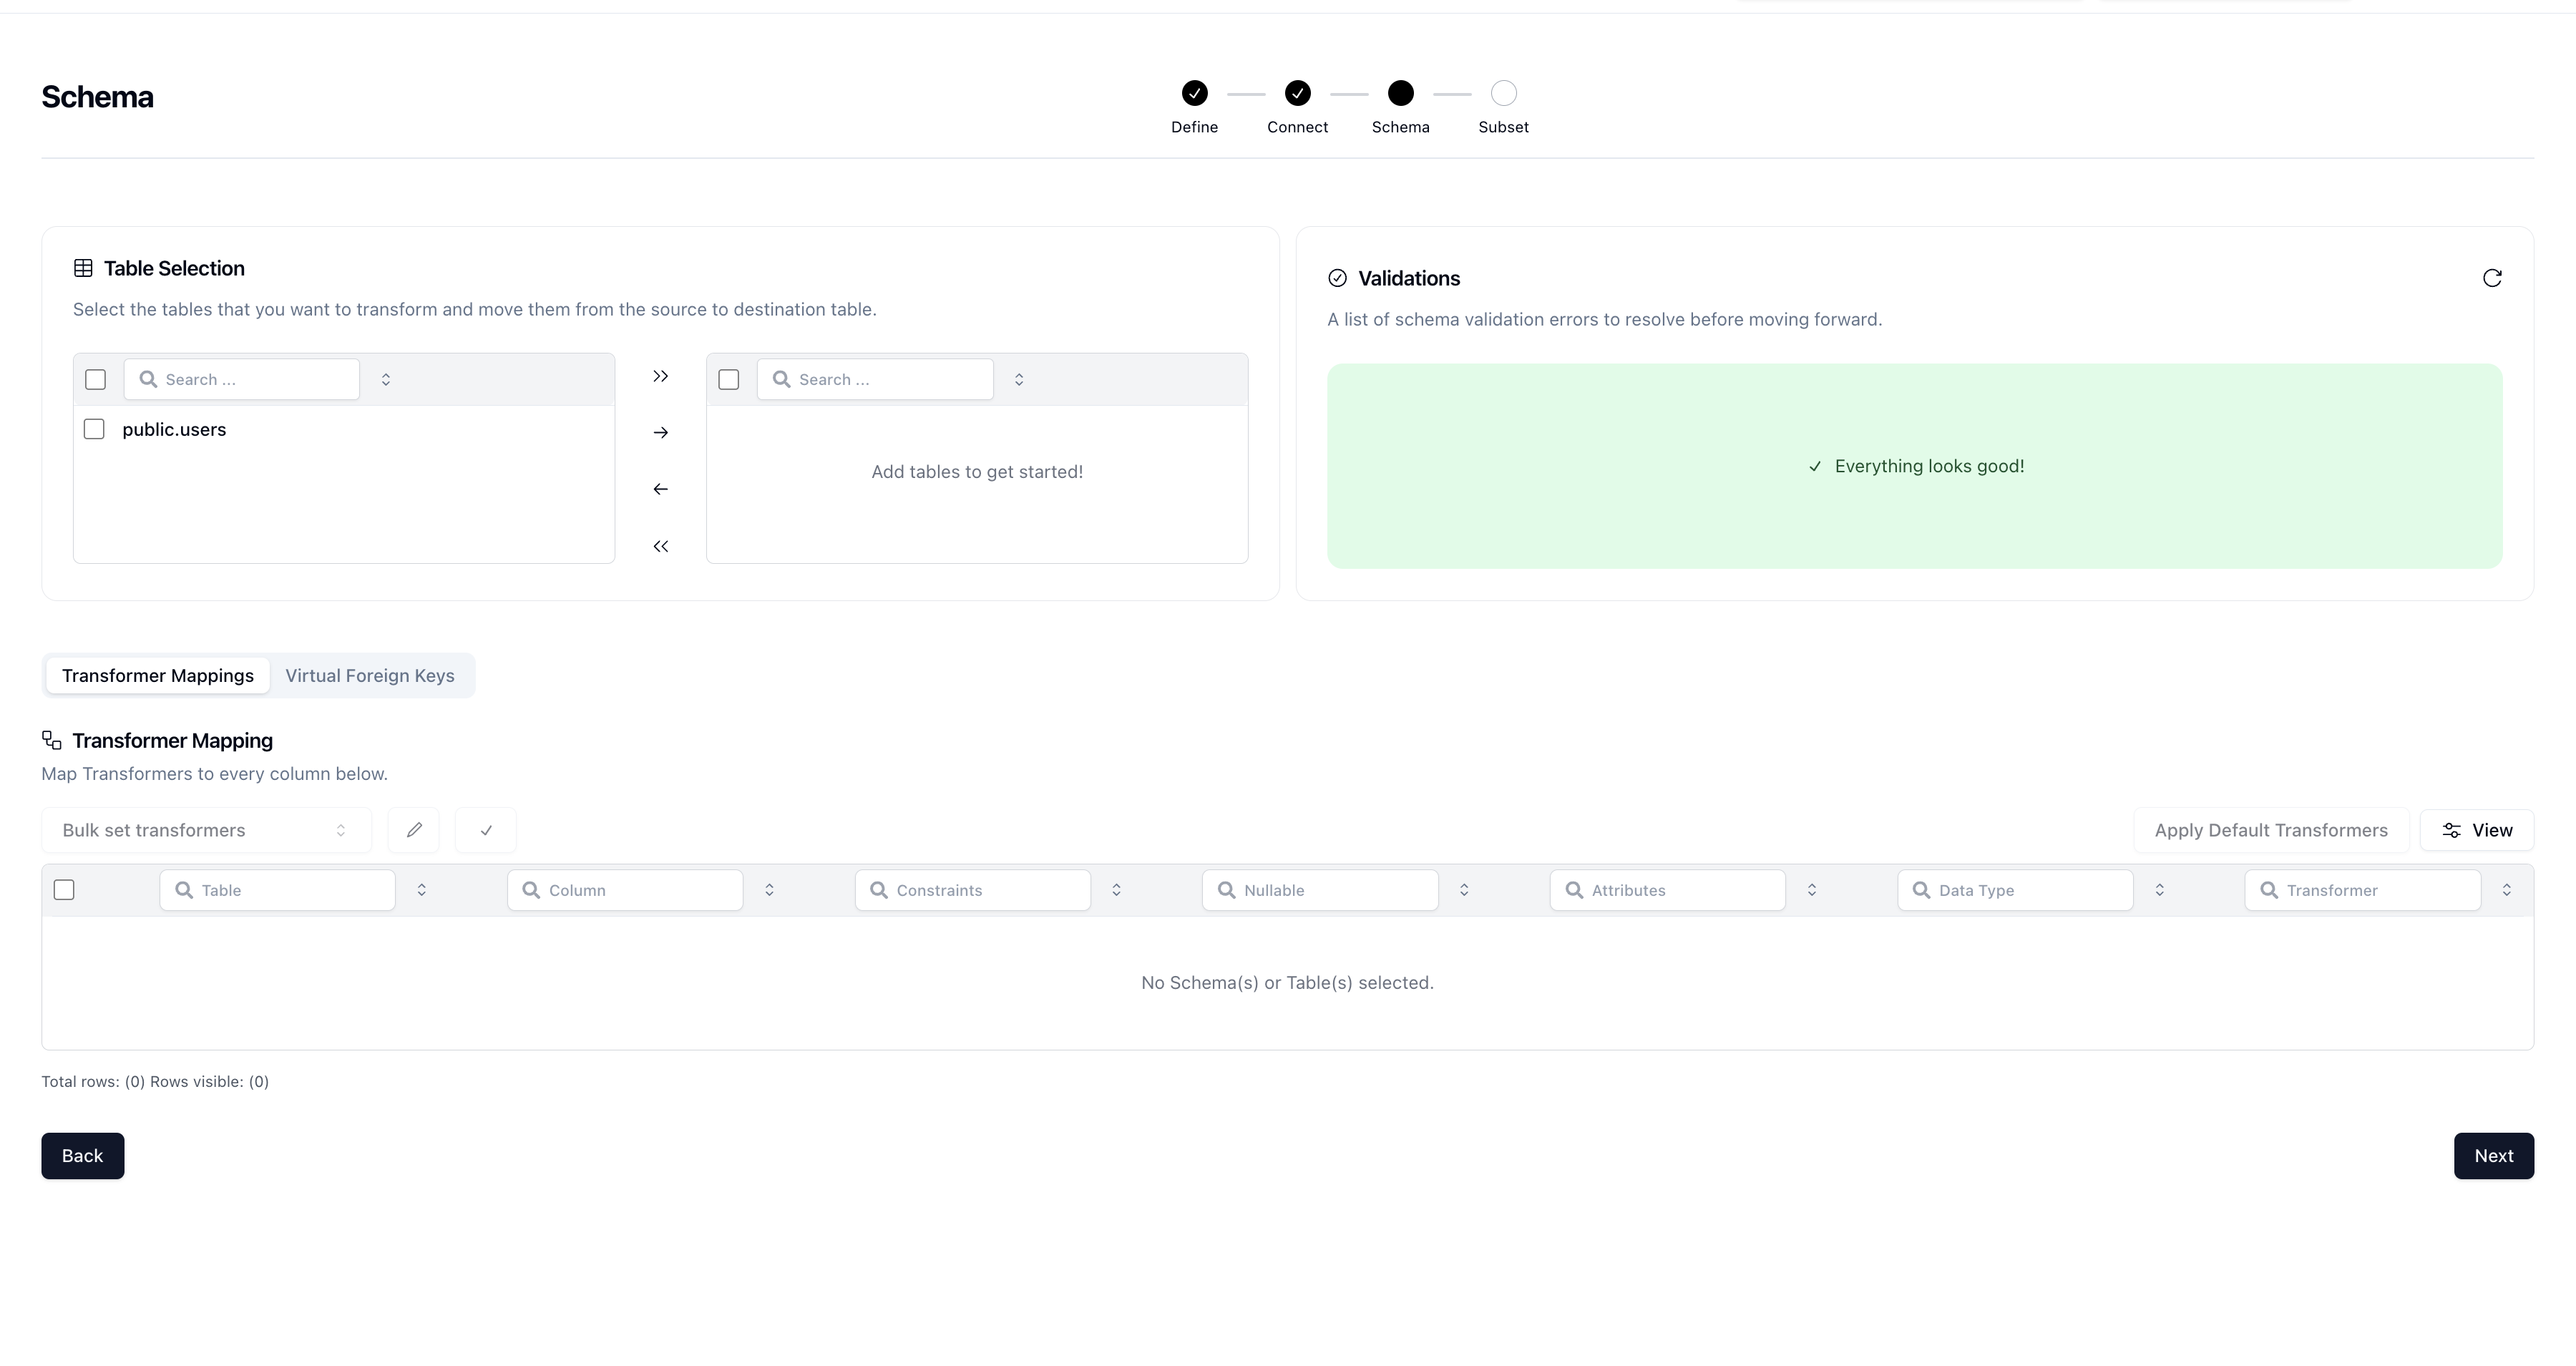Check the public.users table checkbox
Viewport: 2576px width, 1366px height.
[x=94, y=429]
